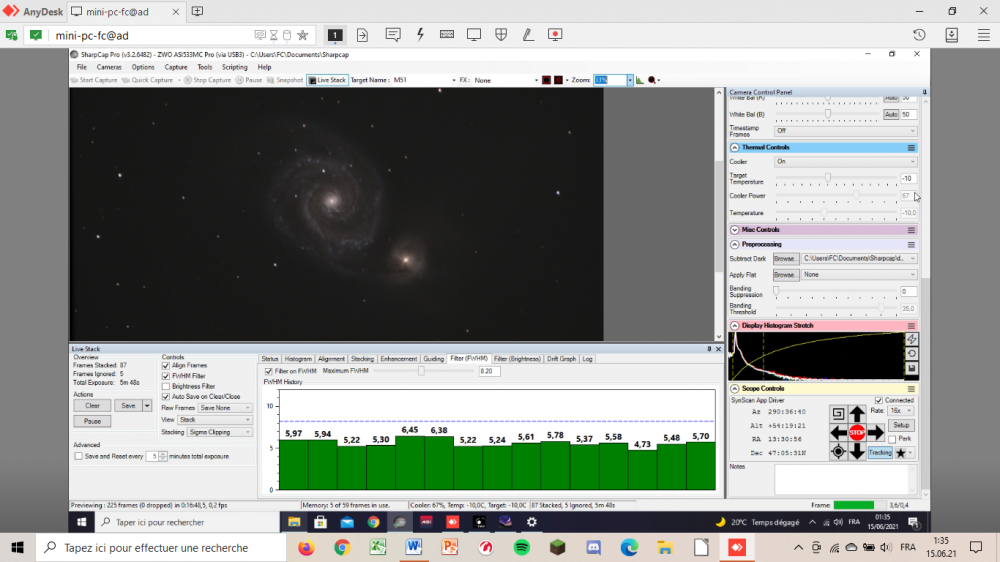Toggle Align Frames checkbox
1000x562 pixels.
166,366
